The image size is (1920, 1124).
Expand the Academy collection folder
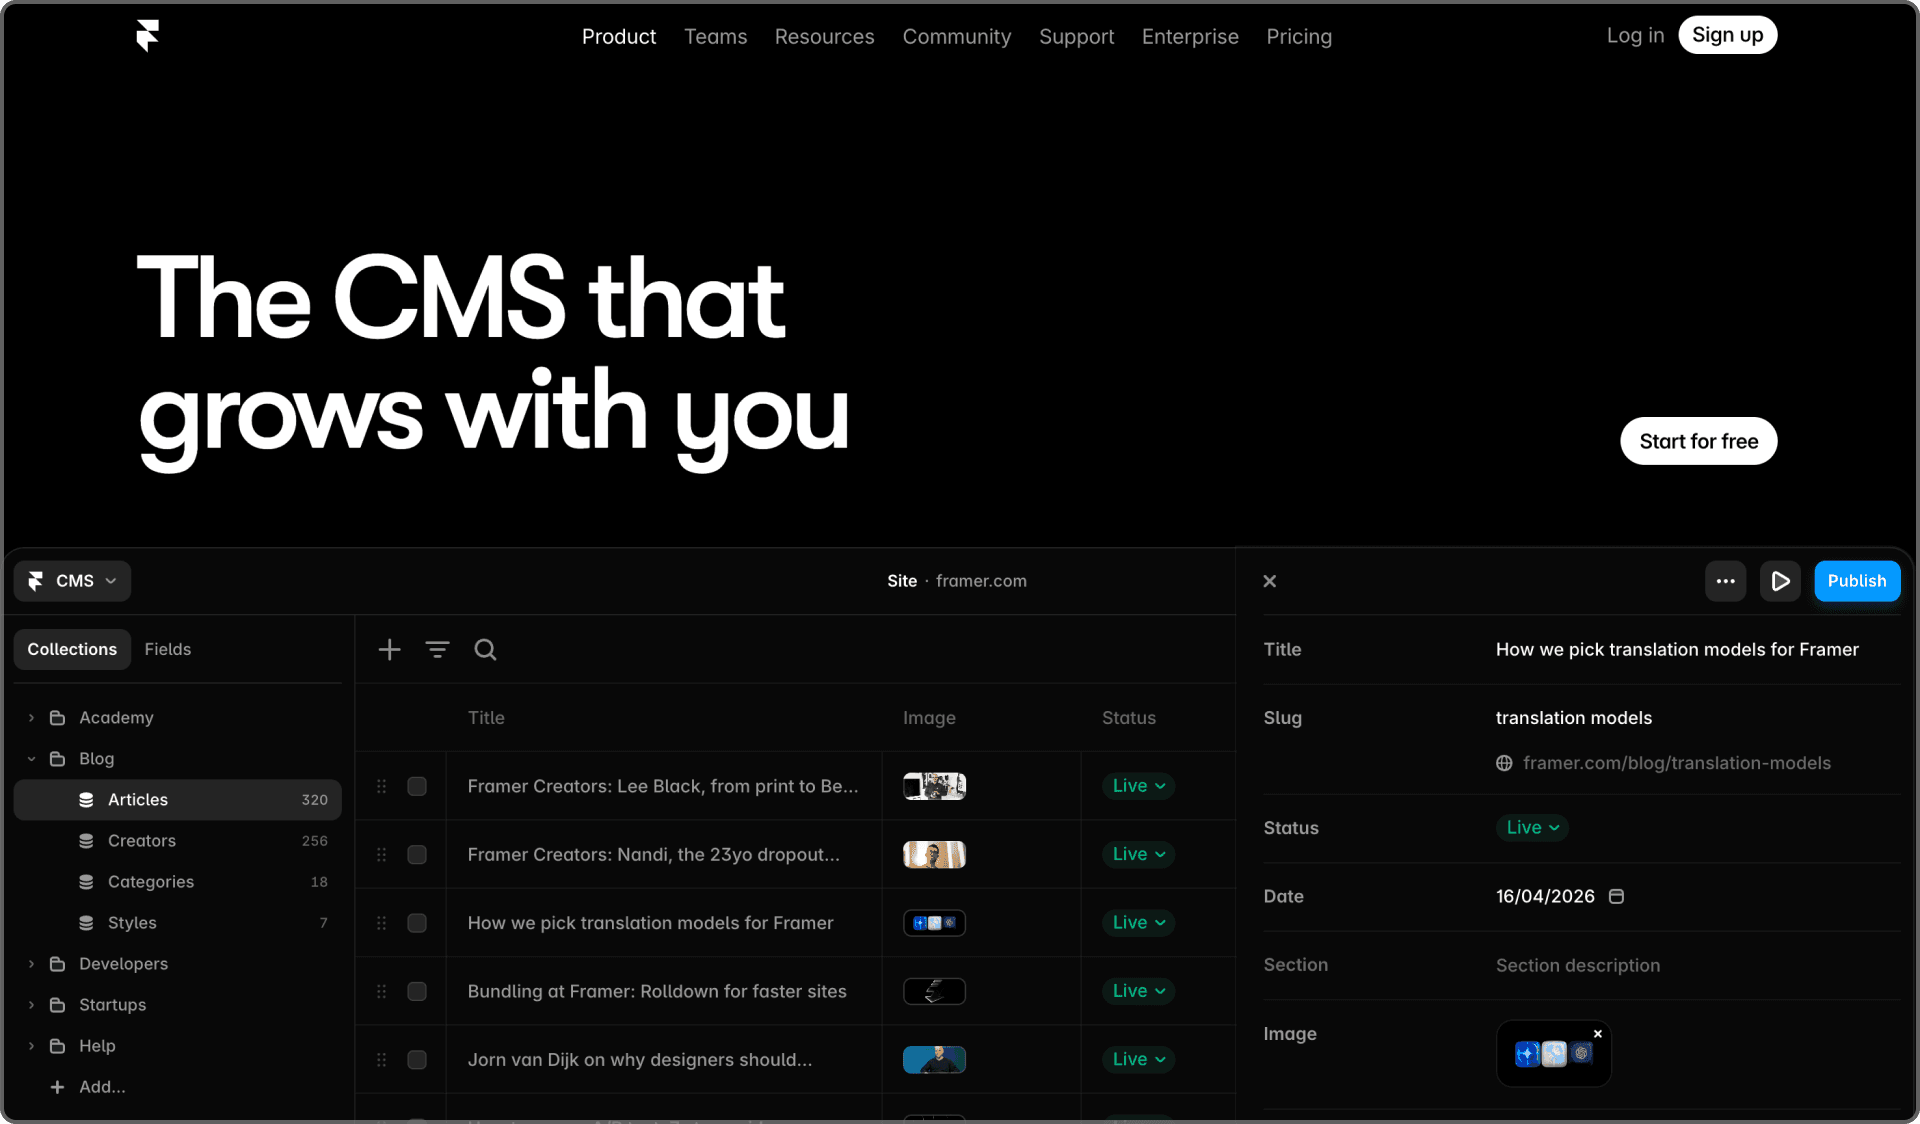click(x=31, y=718)
